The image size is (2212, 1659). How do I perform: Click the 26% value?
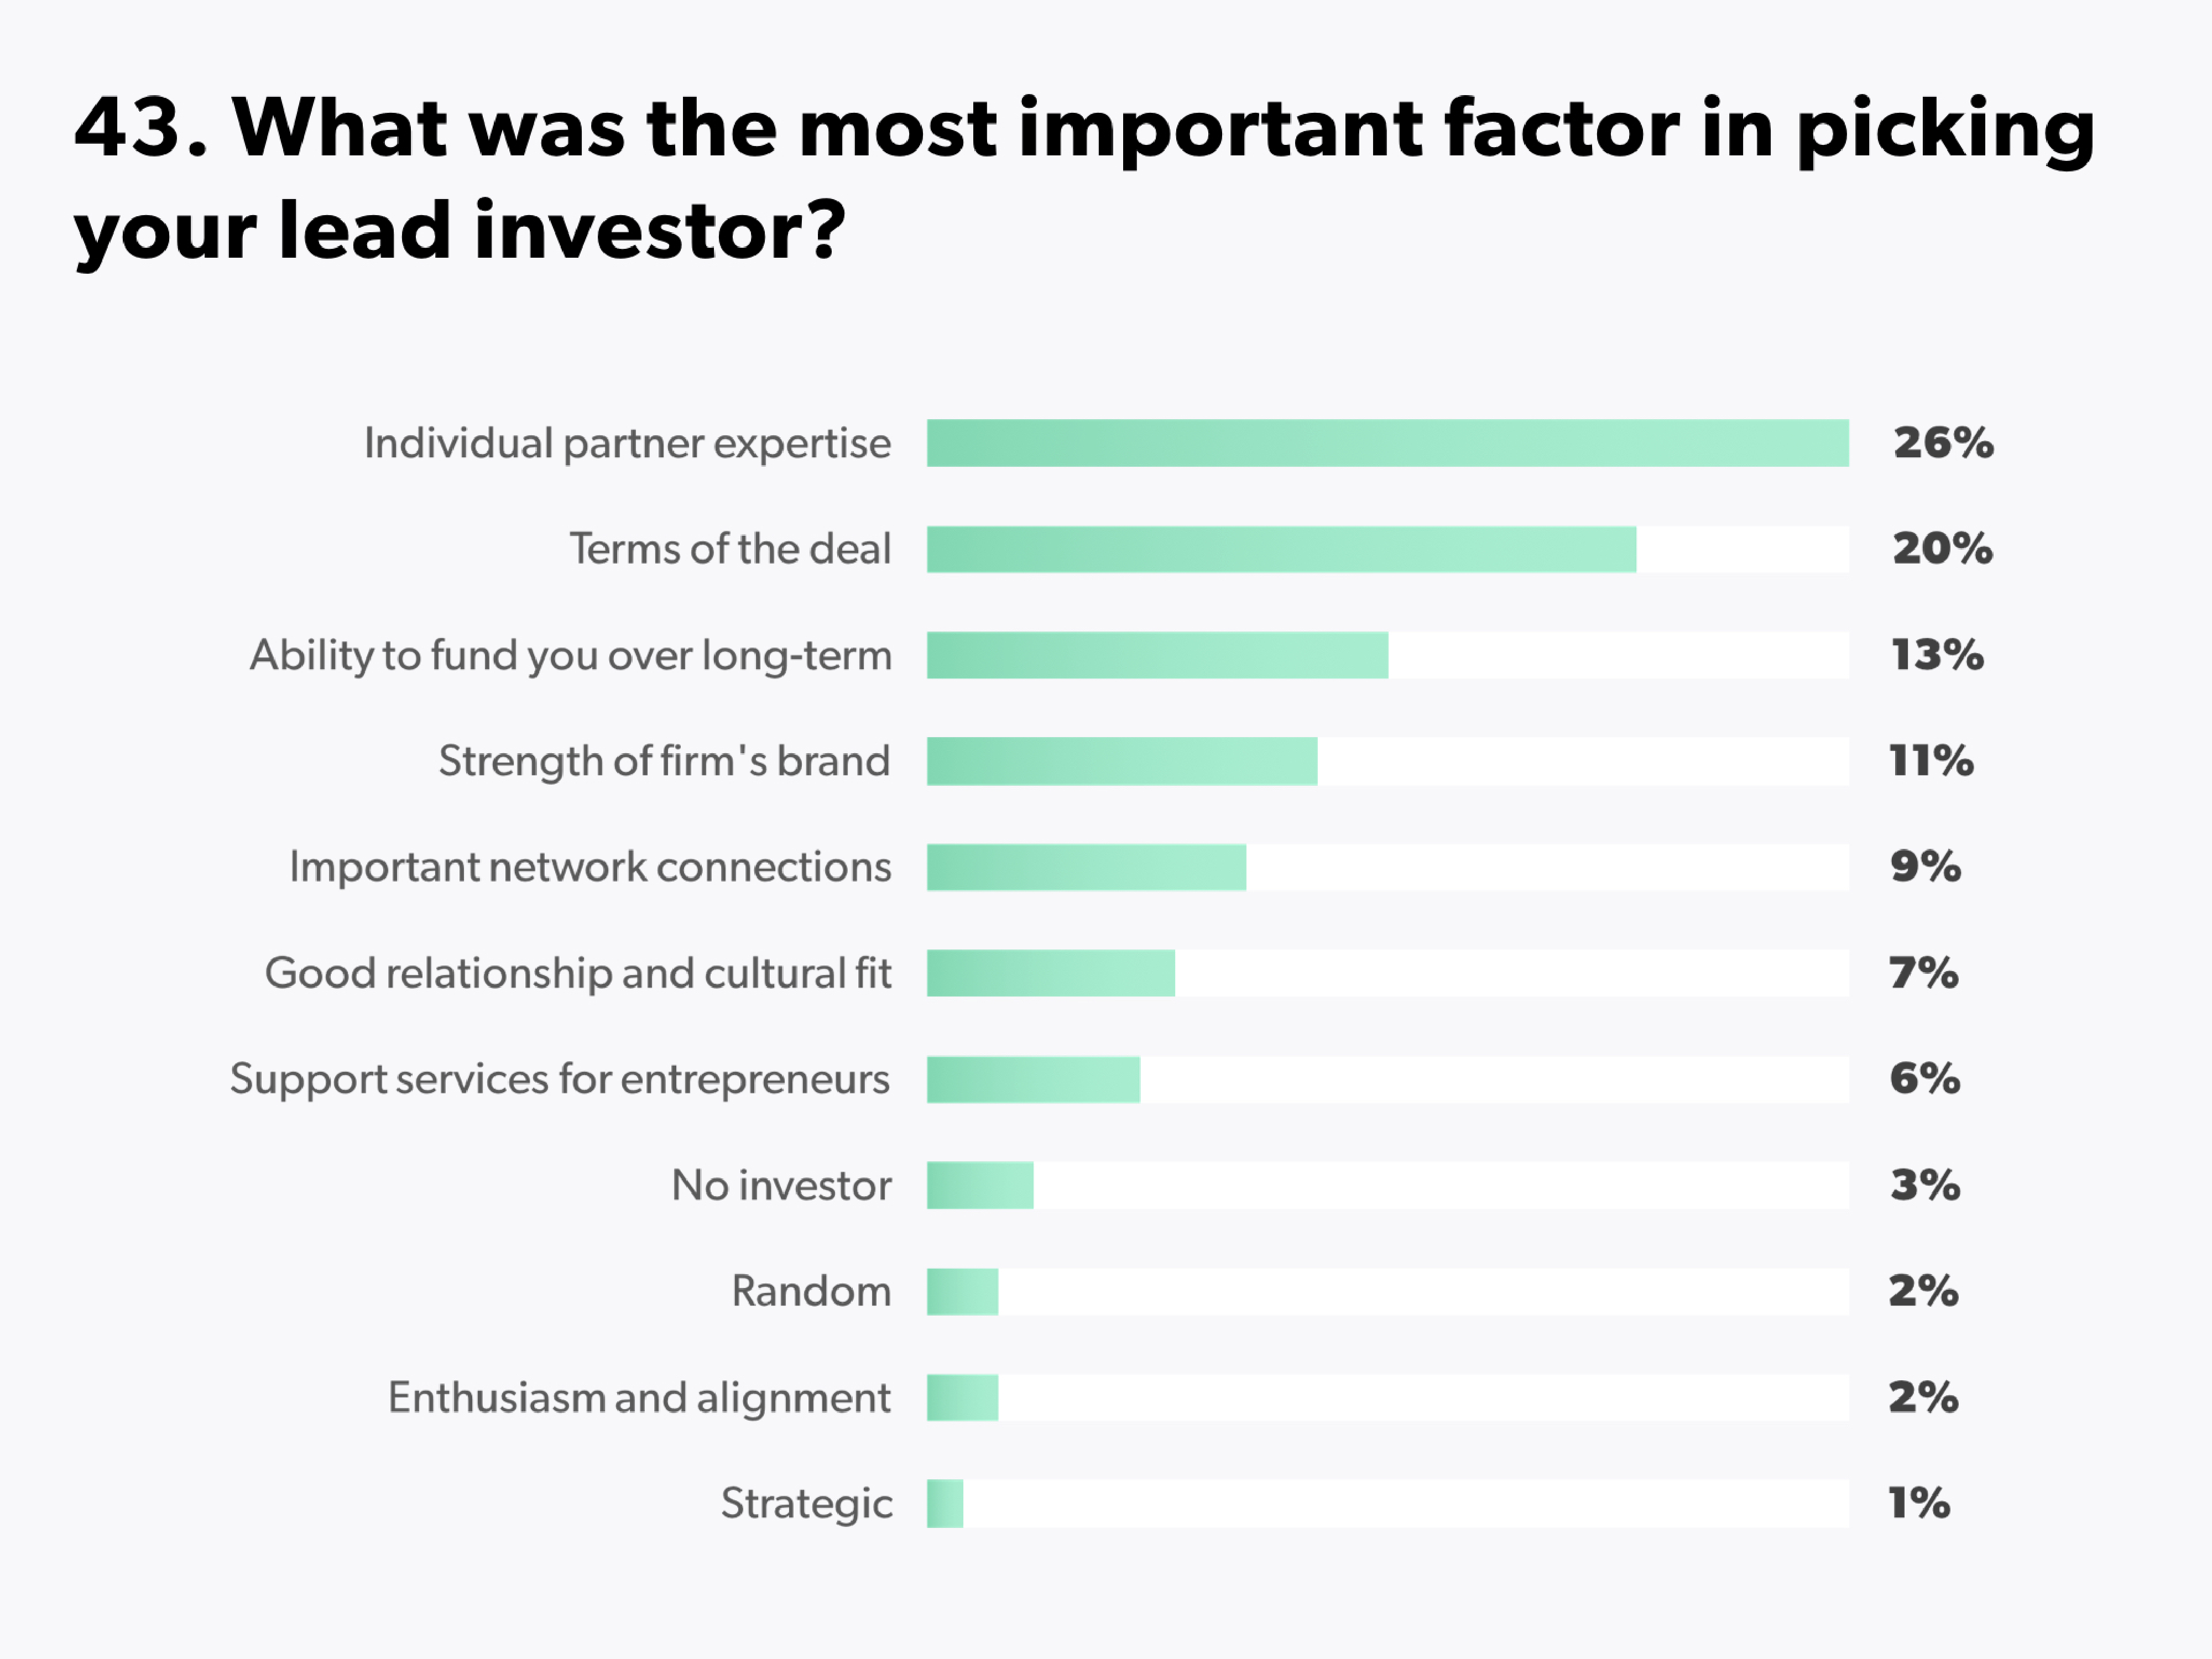(1943, 443)
